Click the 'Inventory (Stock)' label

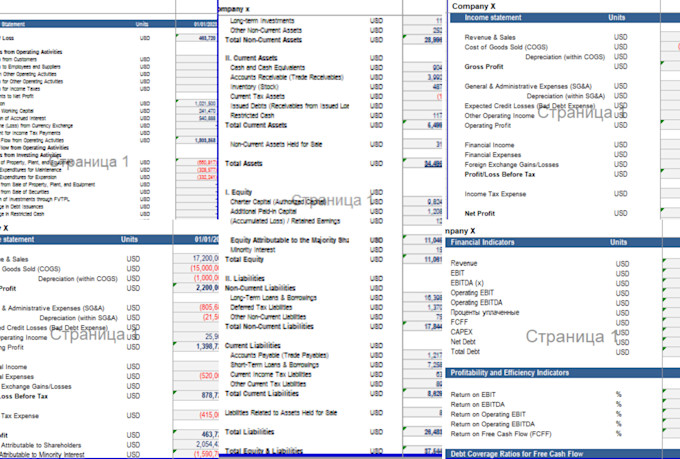[254, 87]
